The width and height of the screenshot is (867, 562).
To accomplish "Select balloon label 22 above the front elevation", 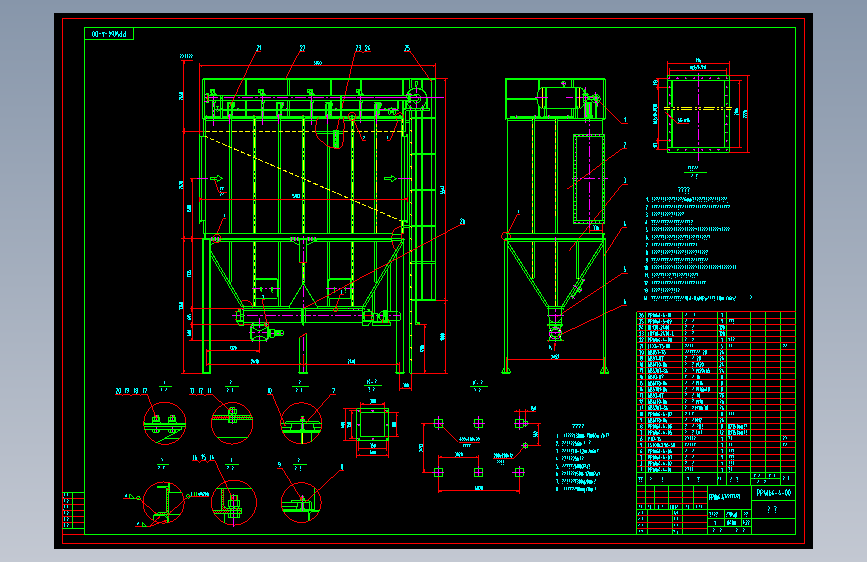I will click(302, 49).
